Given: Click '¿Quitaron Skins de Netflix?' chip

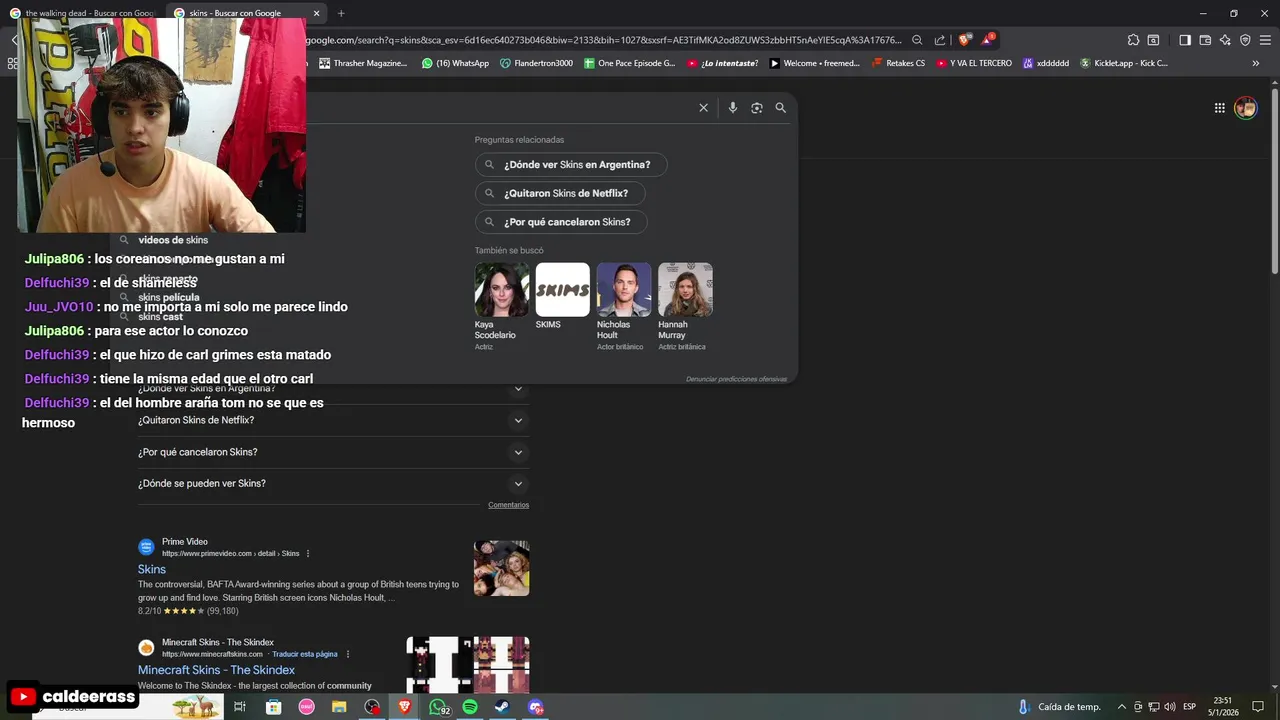Looking at the screenshot, I should [x=560, y=193].
